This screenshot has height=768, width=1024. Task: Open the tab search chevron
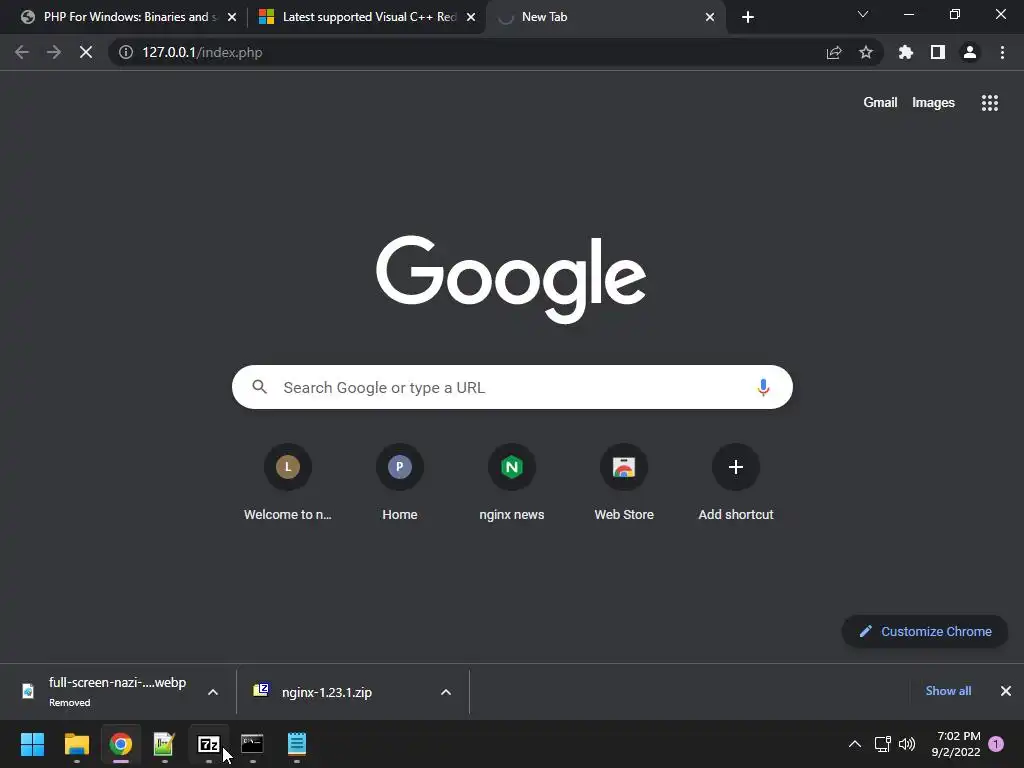tap(863, 14)
